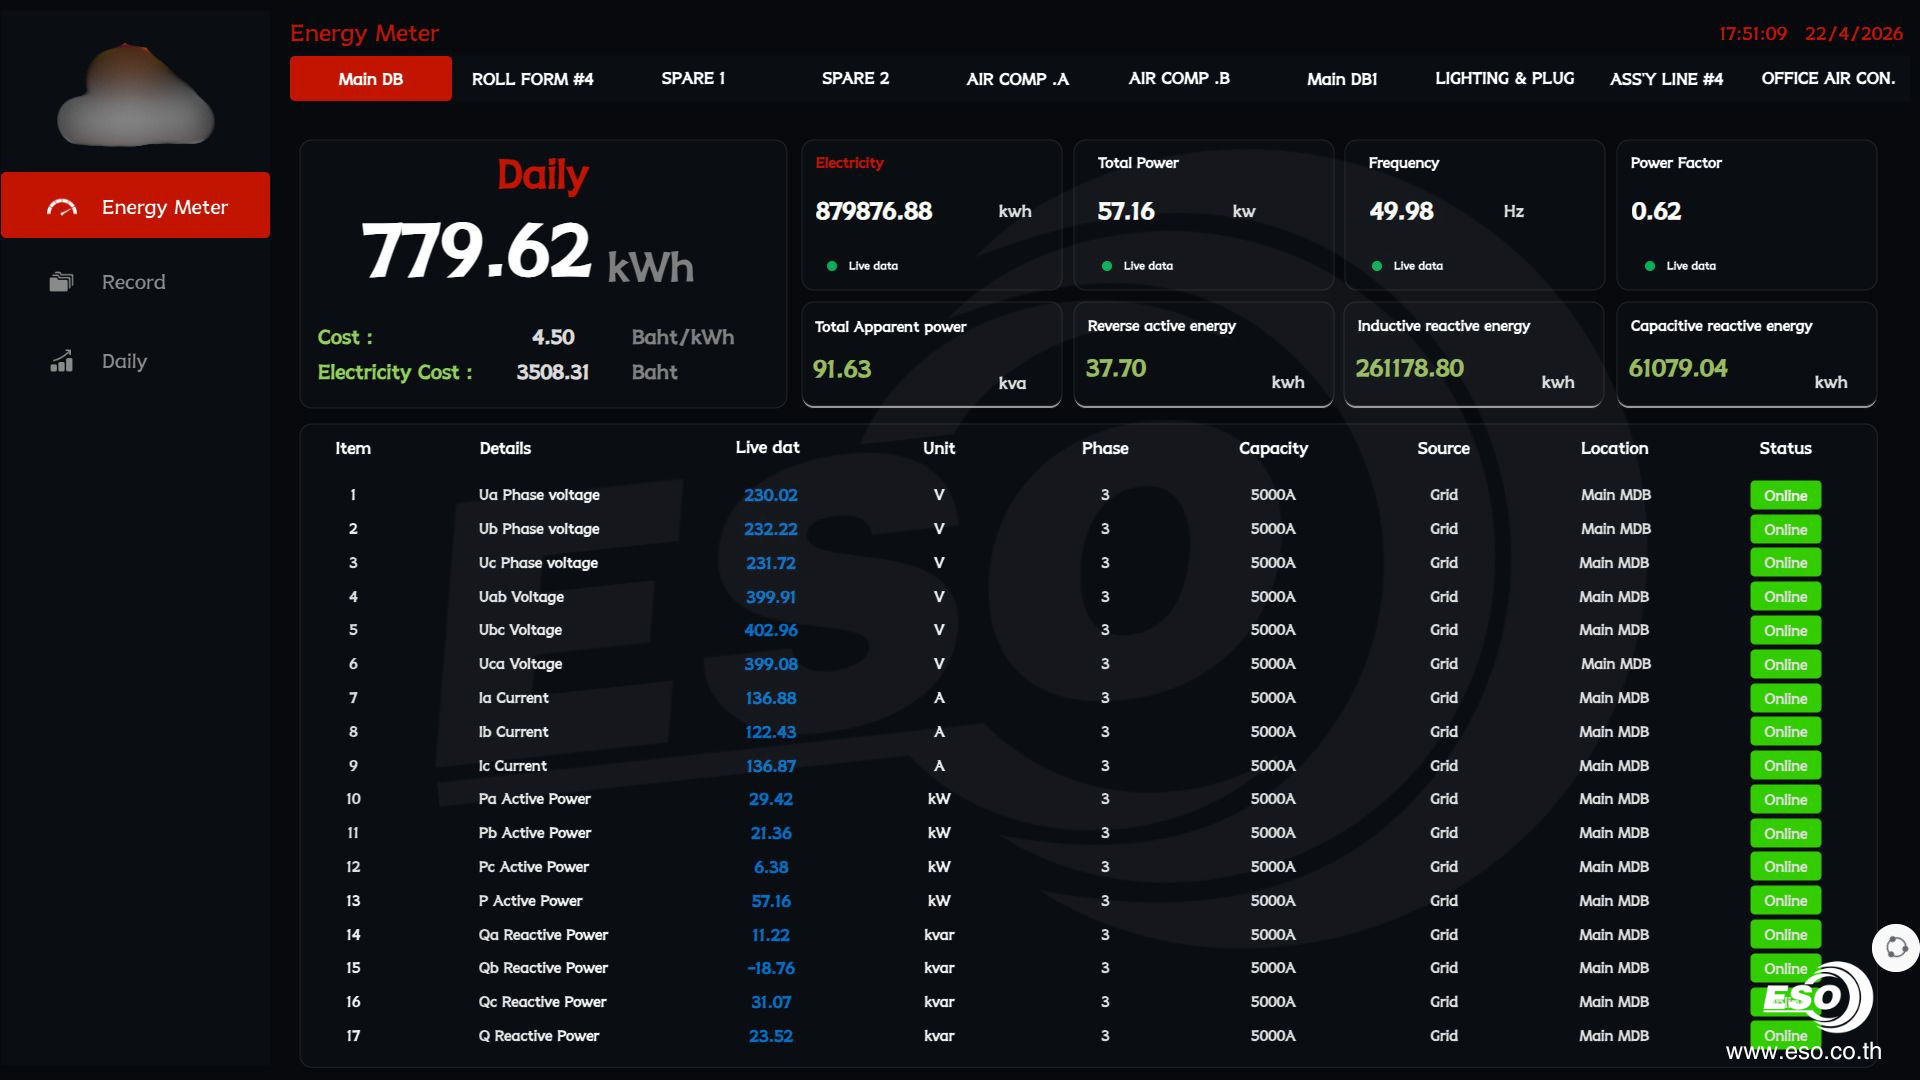Click Online status for Ia Current row
The image size is (1920, 1080).
1785,699
